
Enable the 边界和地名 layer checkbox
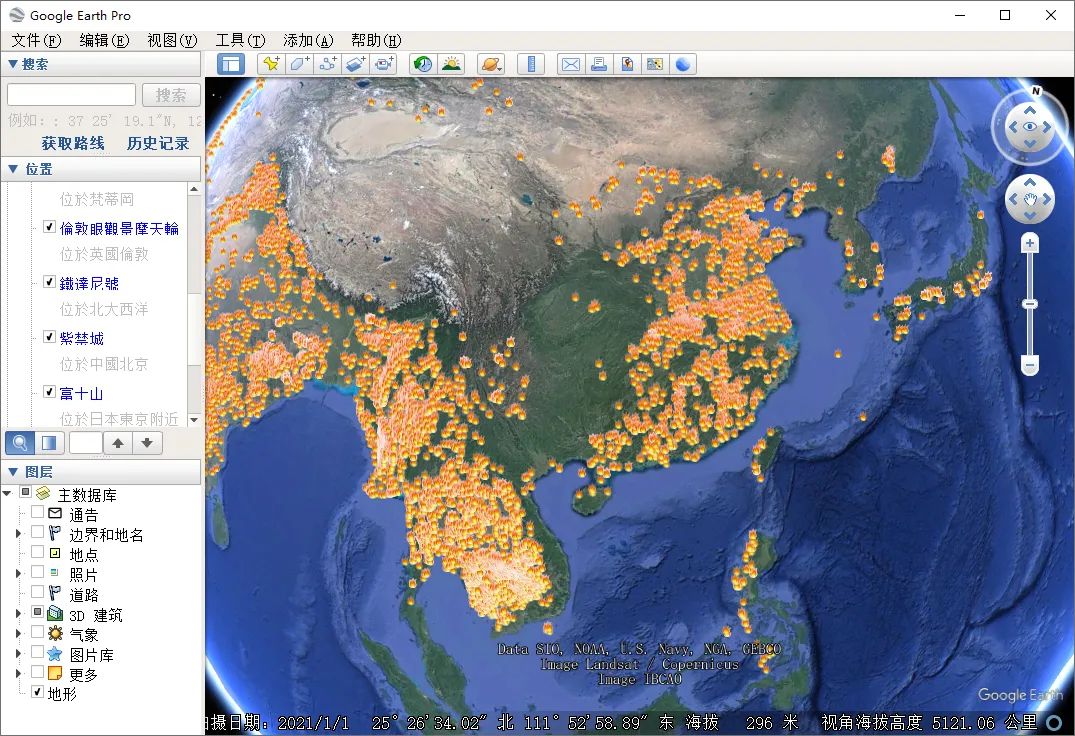[38, 532]
